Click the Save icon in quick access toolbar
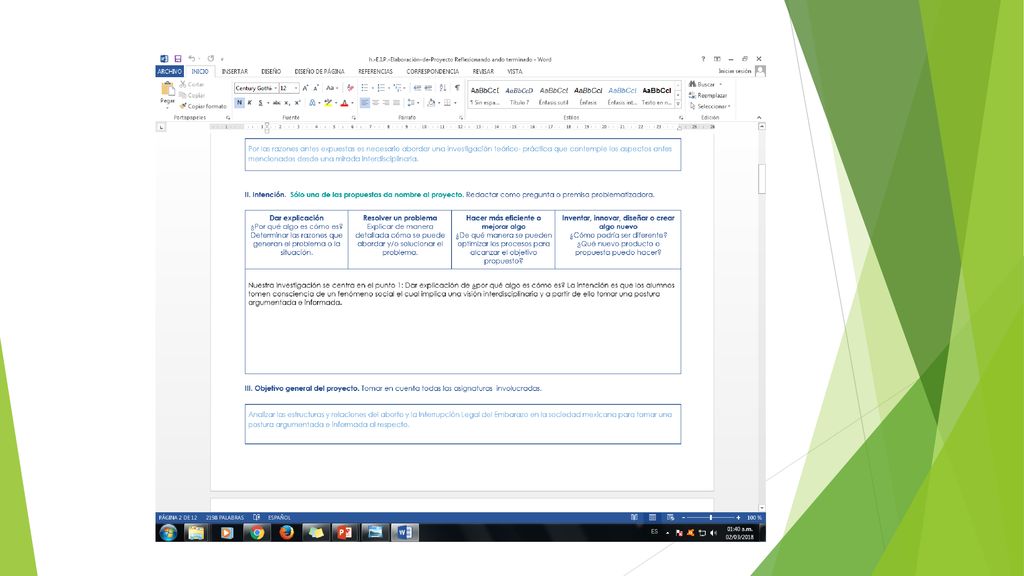This screenshot has width=1024, height=576. [x=178, y=59]
